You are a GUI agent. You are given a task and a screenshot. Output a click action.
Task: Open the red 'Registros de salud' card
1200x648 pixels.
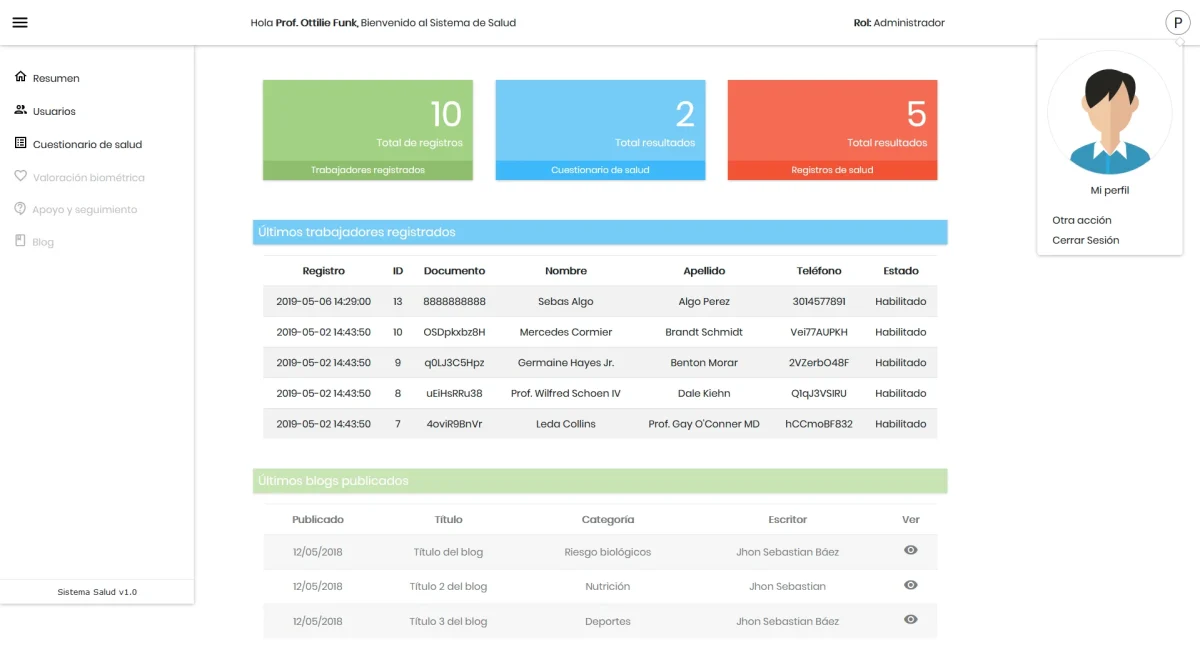[832, 130]
